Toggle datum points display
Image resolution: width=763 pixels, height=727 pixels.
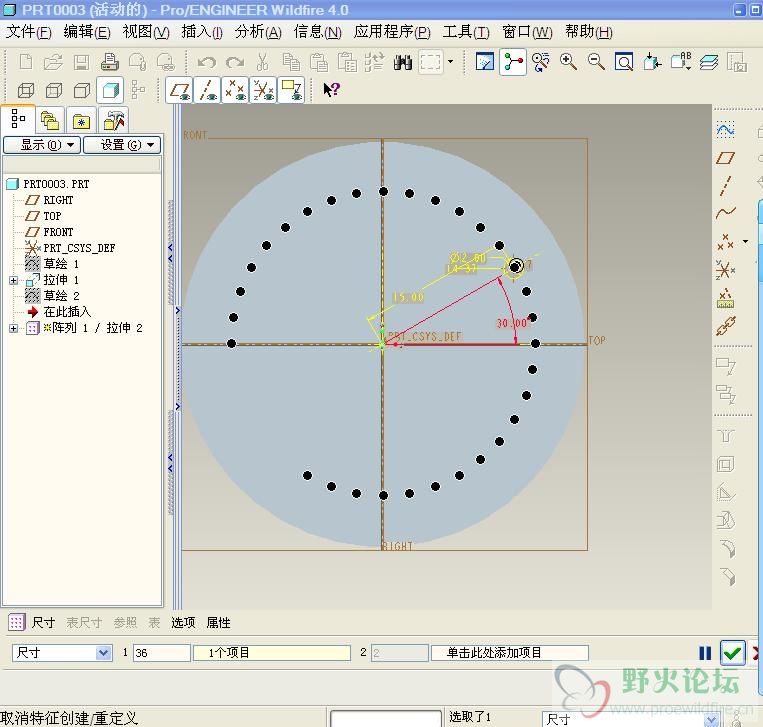236,90
